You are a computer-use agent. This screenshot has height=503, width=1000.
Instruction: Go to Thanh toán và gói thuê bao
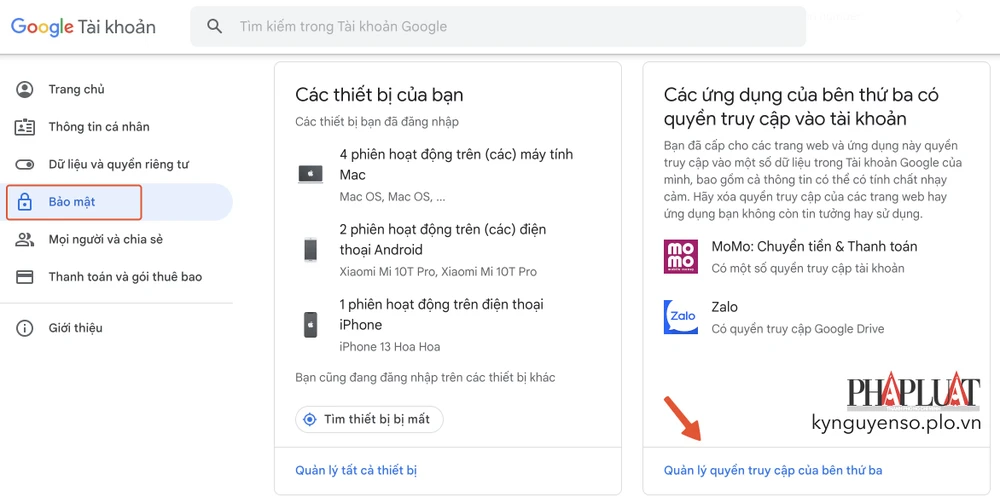point(125,277)
